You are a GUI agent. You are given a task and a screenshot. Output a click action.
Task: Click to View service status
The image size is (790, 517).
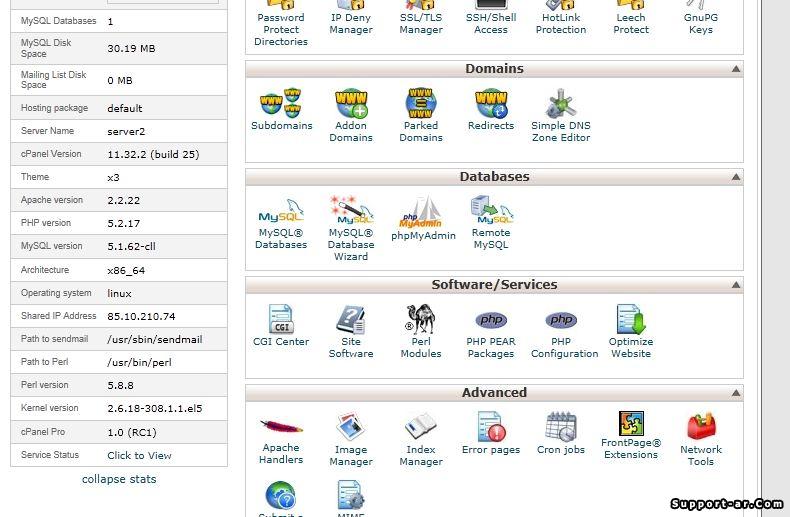pyautogui.click(x=139, y=455)
